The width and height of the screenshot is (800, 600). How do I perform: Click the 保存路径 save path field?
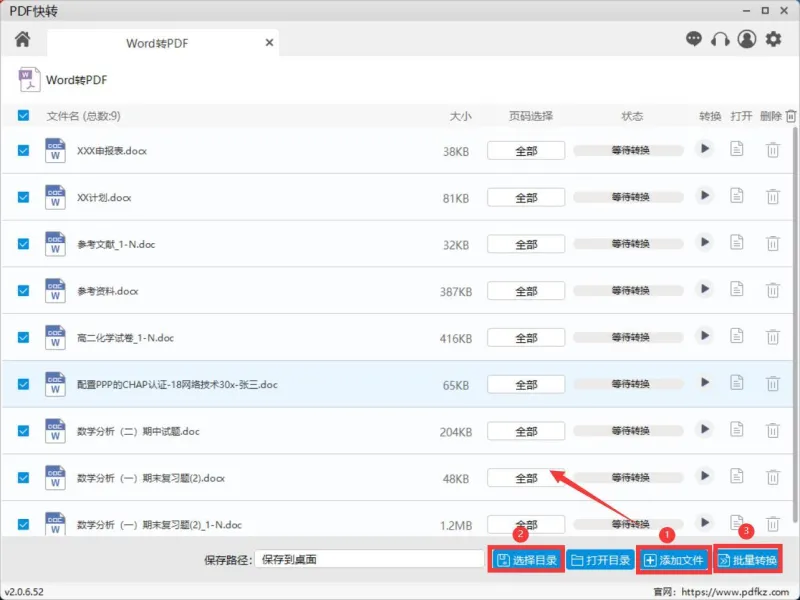point(369,559)
